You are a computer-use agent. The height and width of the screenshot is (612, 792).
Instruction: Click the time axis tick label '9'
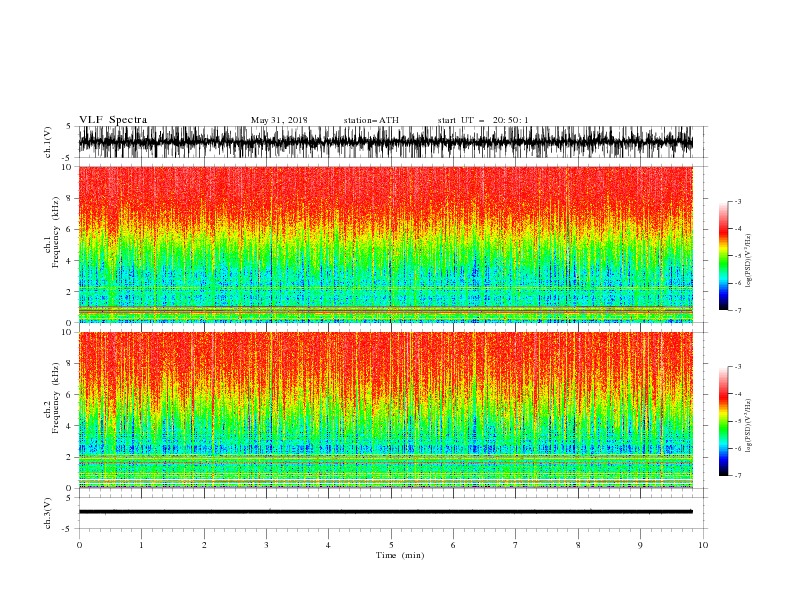(640, 545)
